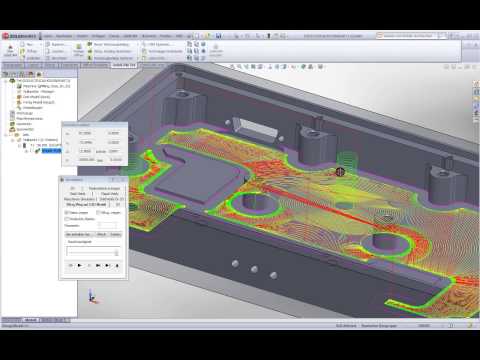
Task: Click the middle green toolpath icon in the ribbon
Action: (x=90, y=51)
